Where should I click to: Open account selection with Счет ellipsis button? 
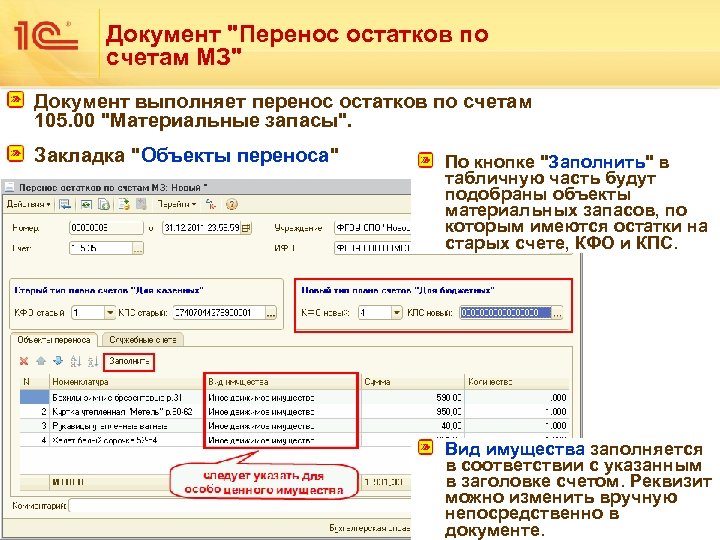click(x=138, y=248)
